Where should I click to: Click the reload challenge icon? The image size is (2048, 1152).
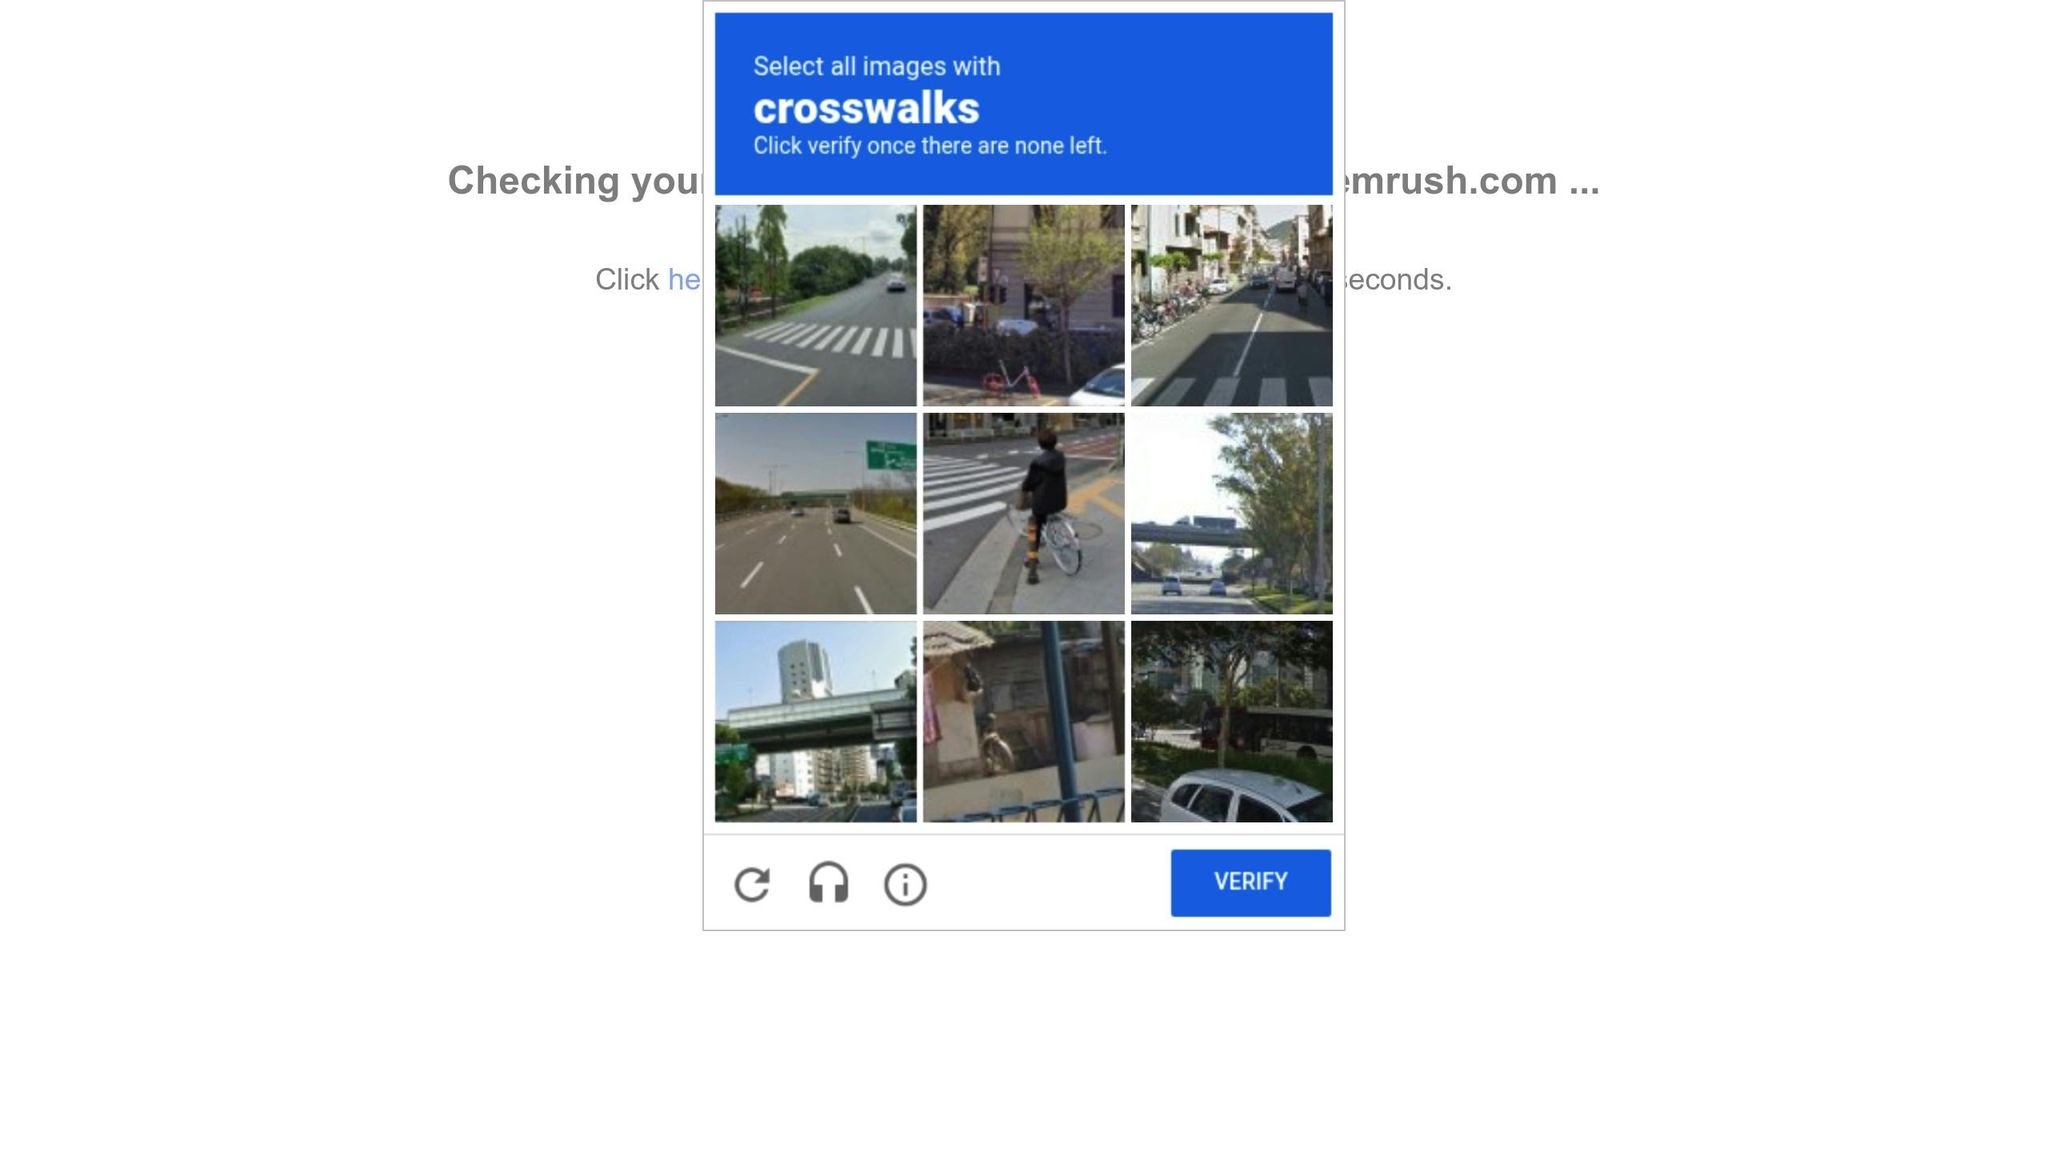[752, 885]
